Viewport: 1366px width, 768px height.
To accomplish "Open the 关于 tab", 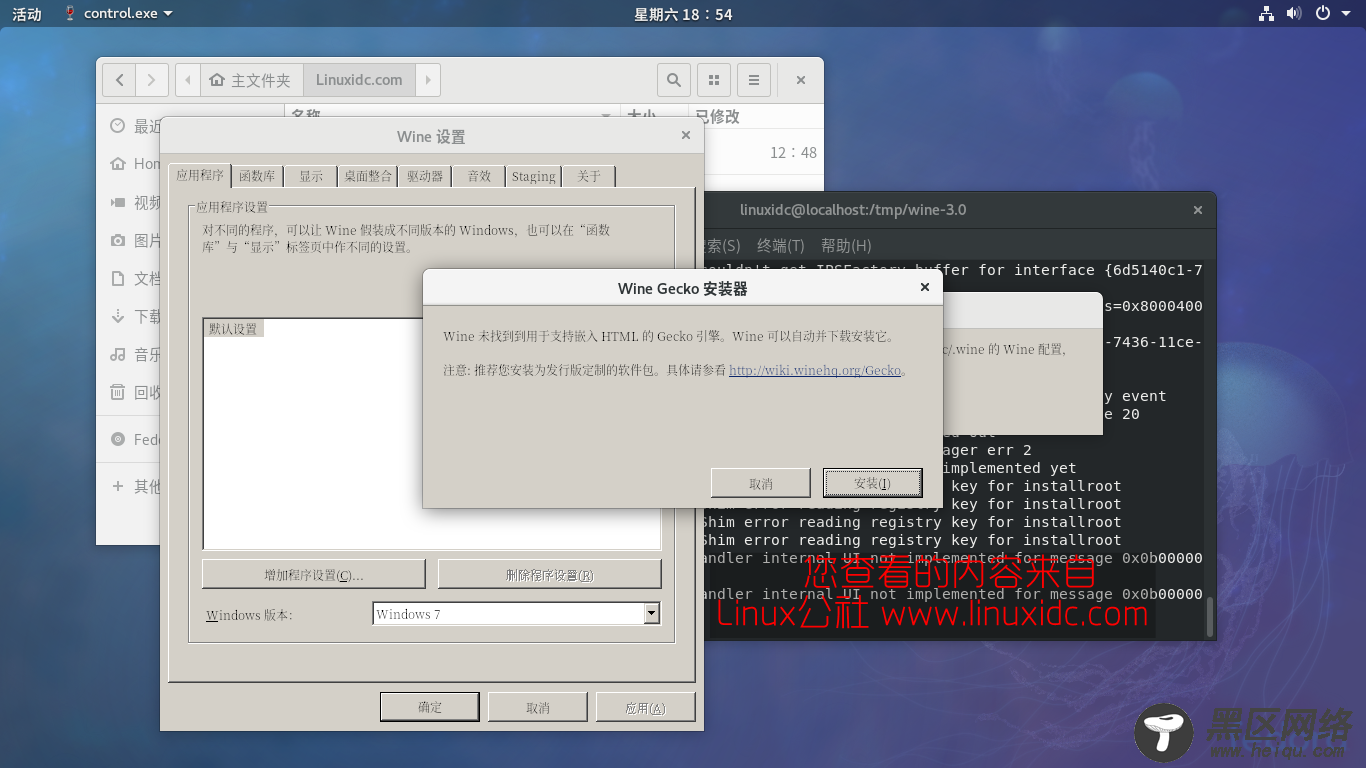I will point(589,176).
